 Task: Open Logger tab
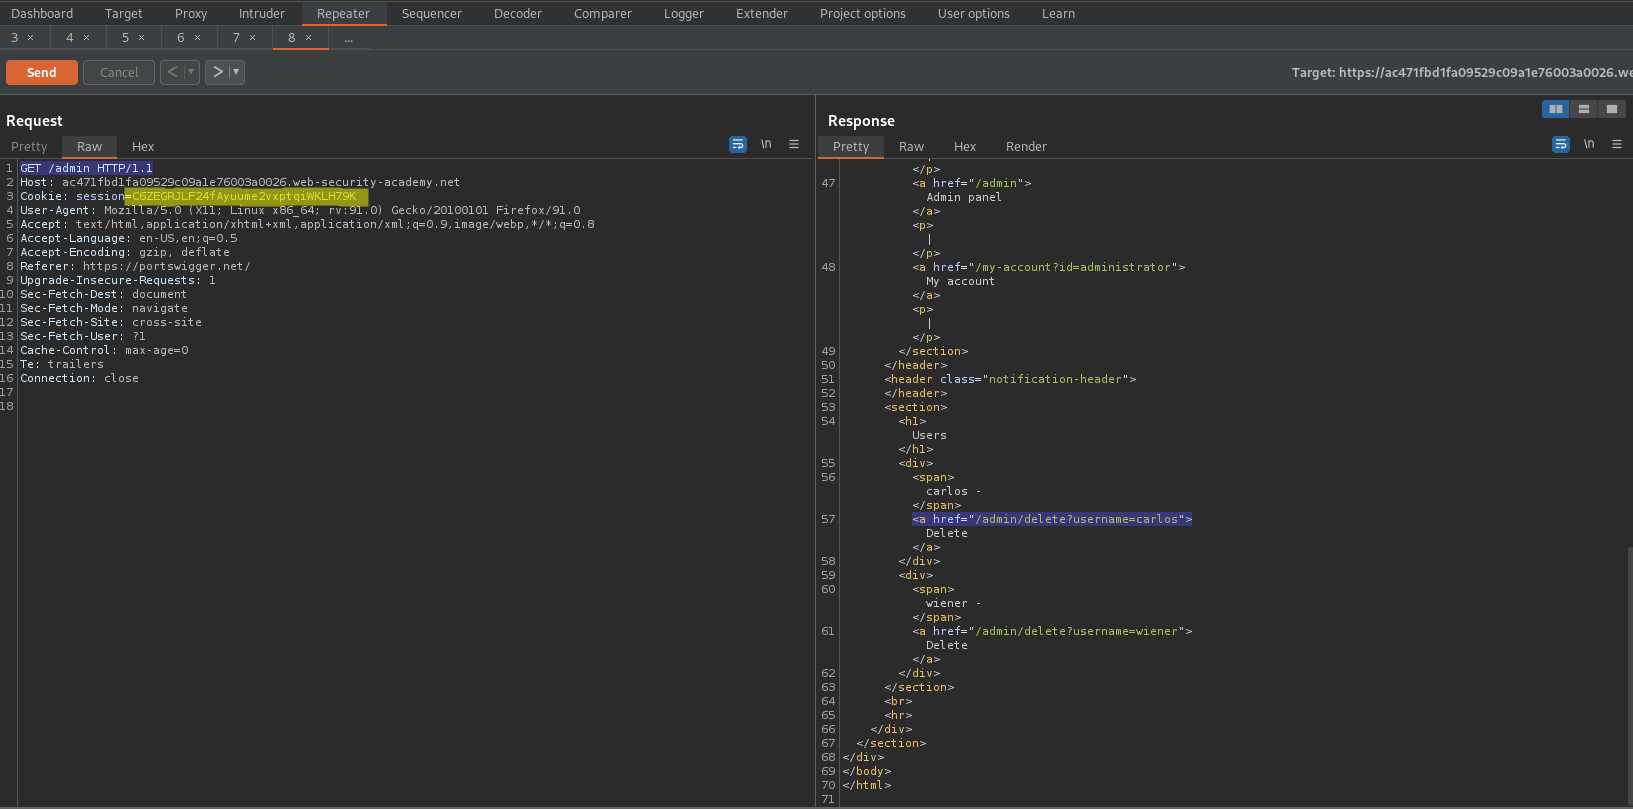pos(684,13)
